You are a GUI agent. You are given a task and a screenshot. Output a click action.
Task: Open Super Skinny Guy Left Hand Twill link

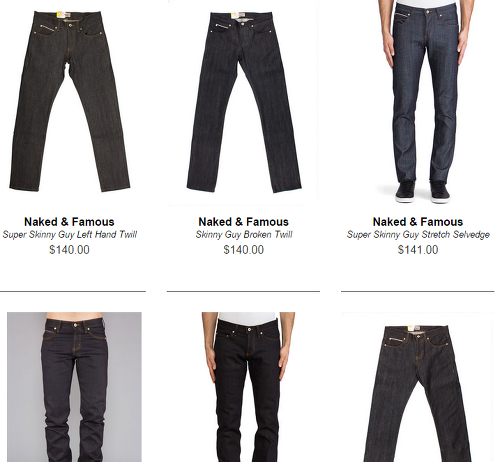(x=70, y=235)
